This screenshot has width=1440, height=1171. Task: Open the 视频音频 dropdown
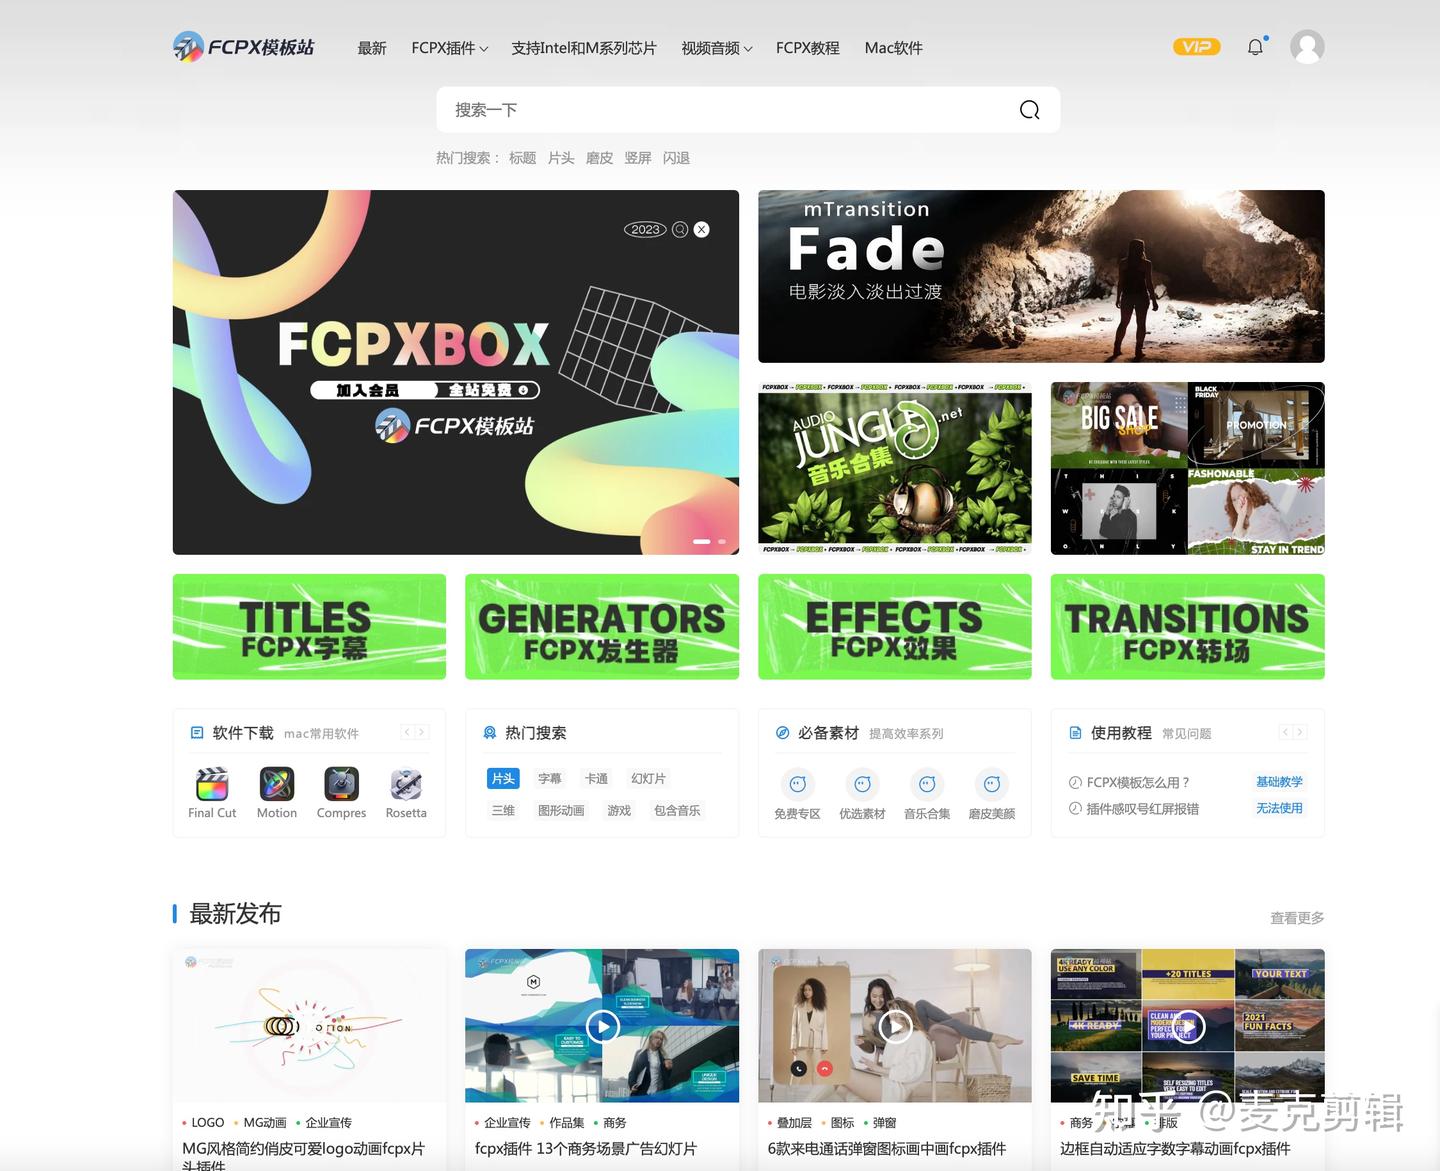[716, 47]
